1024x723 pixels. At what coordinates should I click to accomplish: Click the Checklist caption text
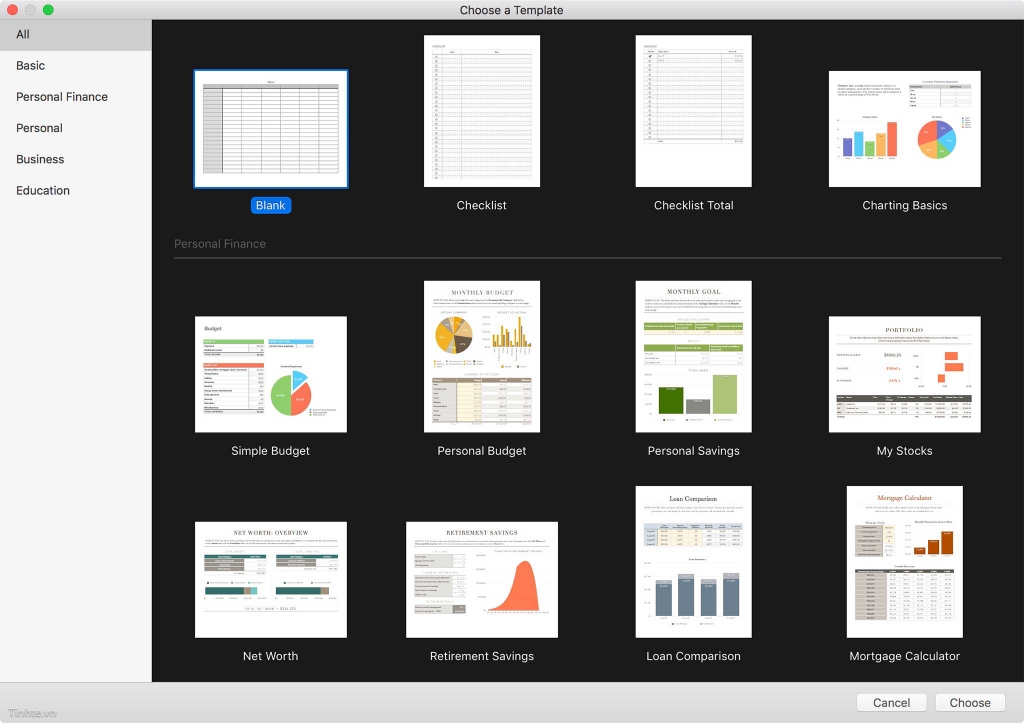(x=481, y=205)
